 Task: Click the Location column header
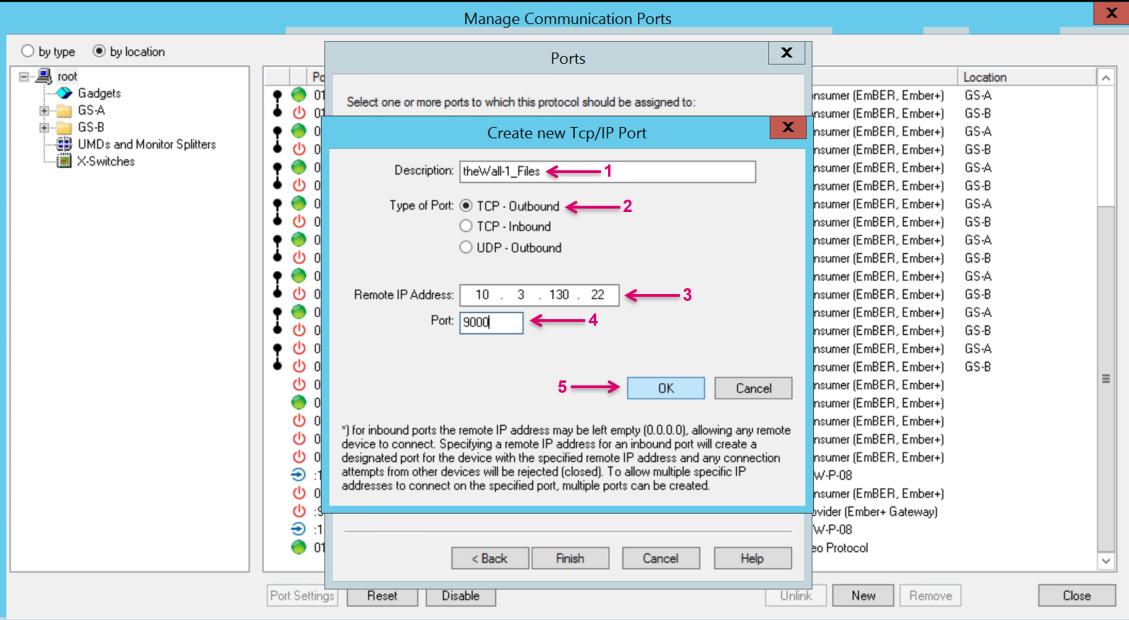[x=1026, y=77]
